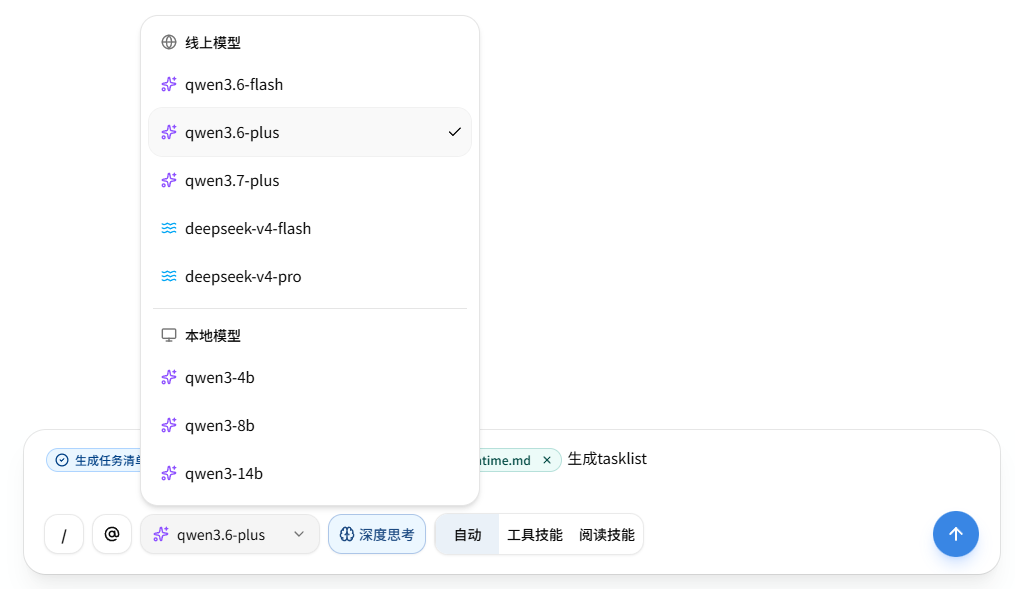Viewport: 1015px width, 589px height.
Task: Click the 生成任务清单 tag chip
Action: [x=95, y=460]
